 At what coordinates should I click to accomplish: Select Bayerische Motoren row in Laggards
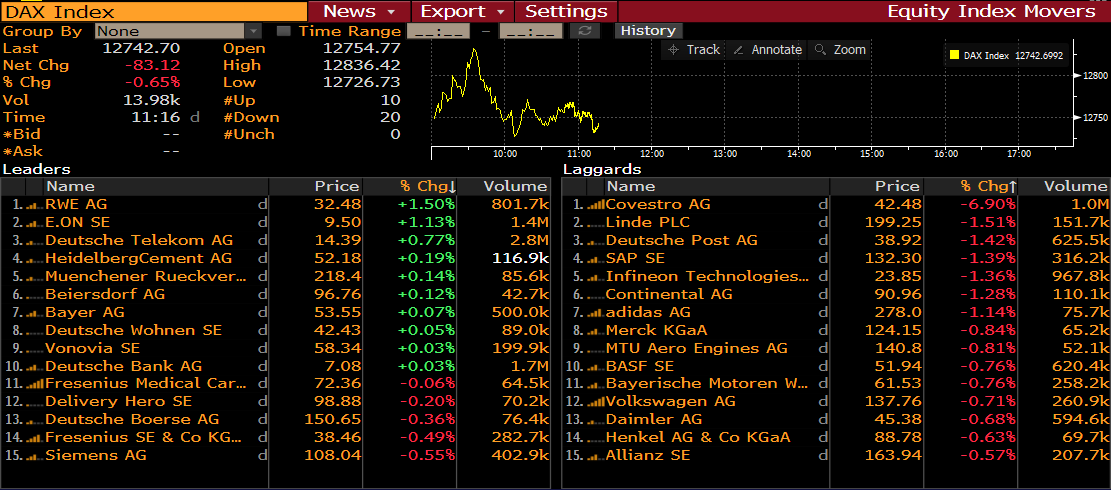(x=836, y=384)
